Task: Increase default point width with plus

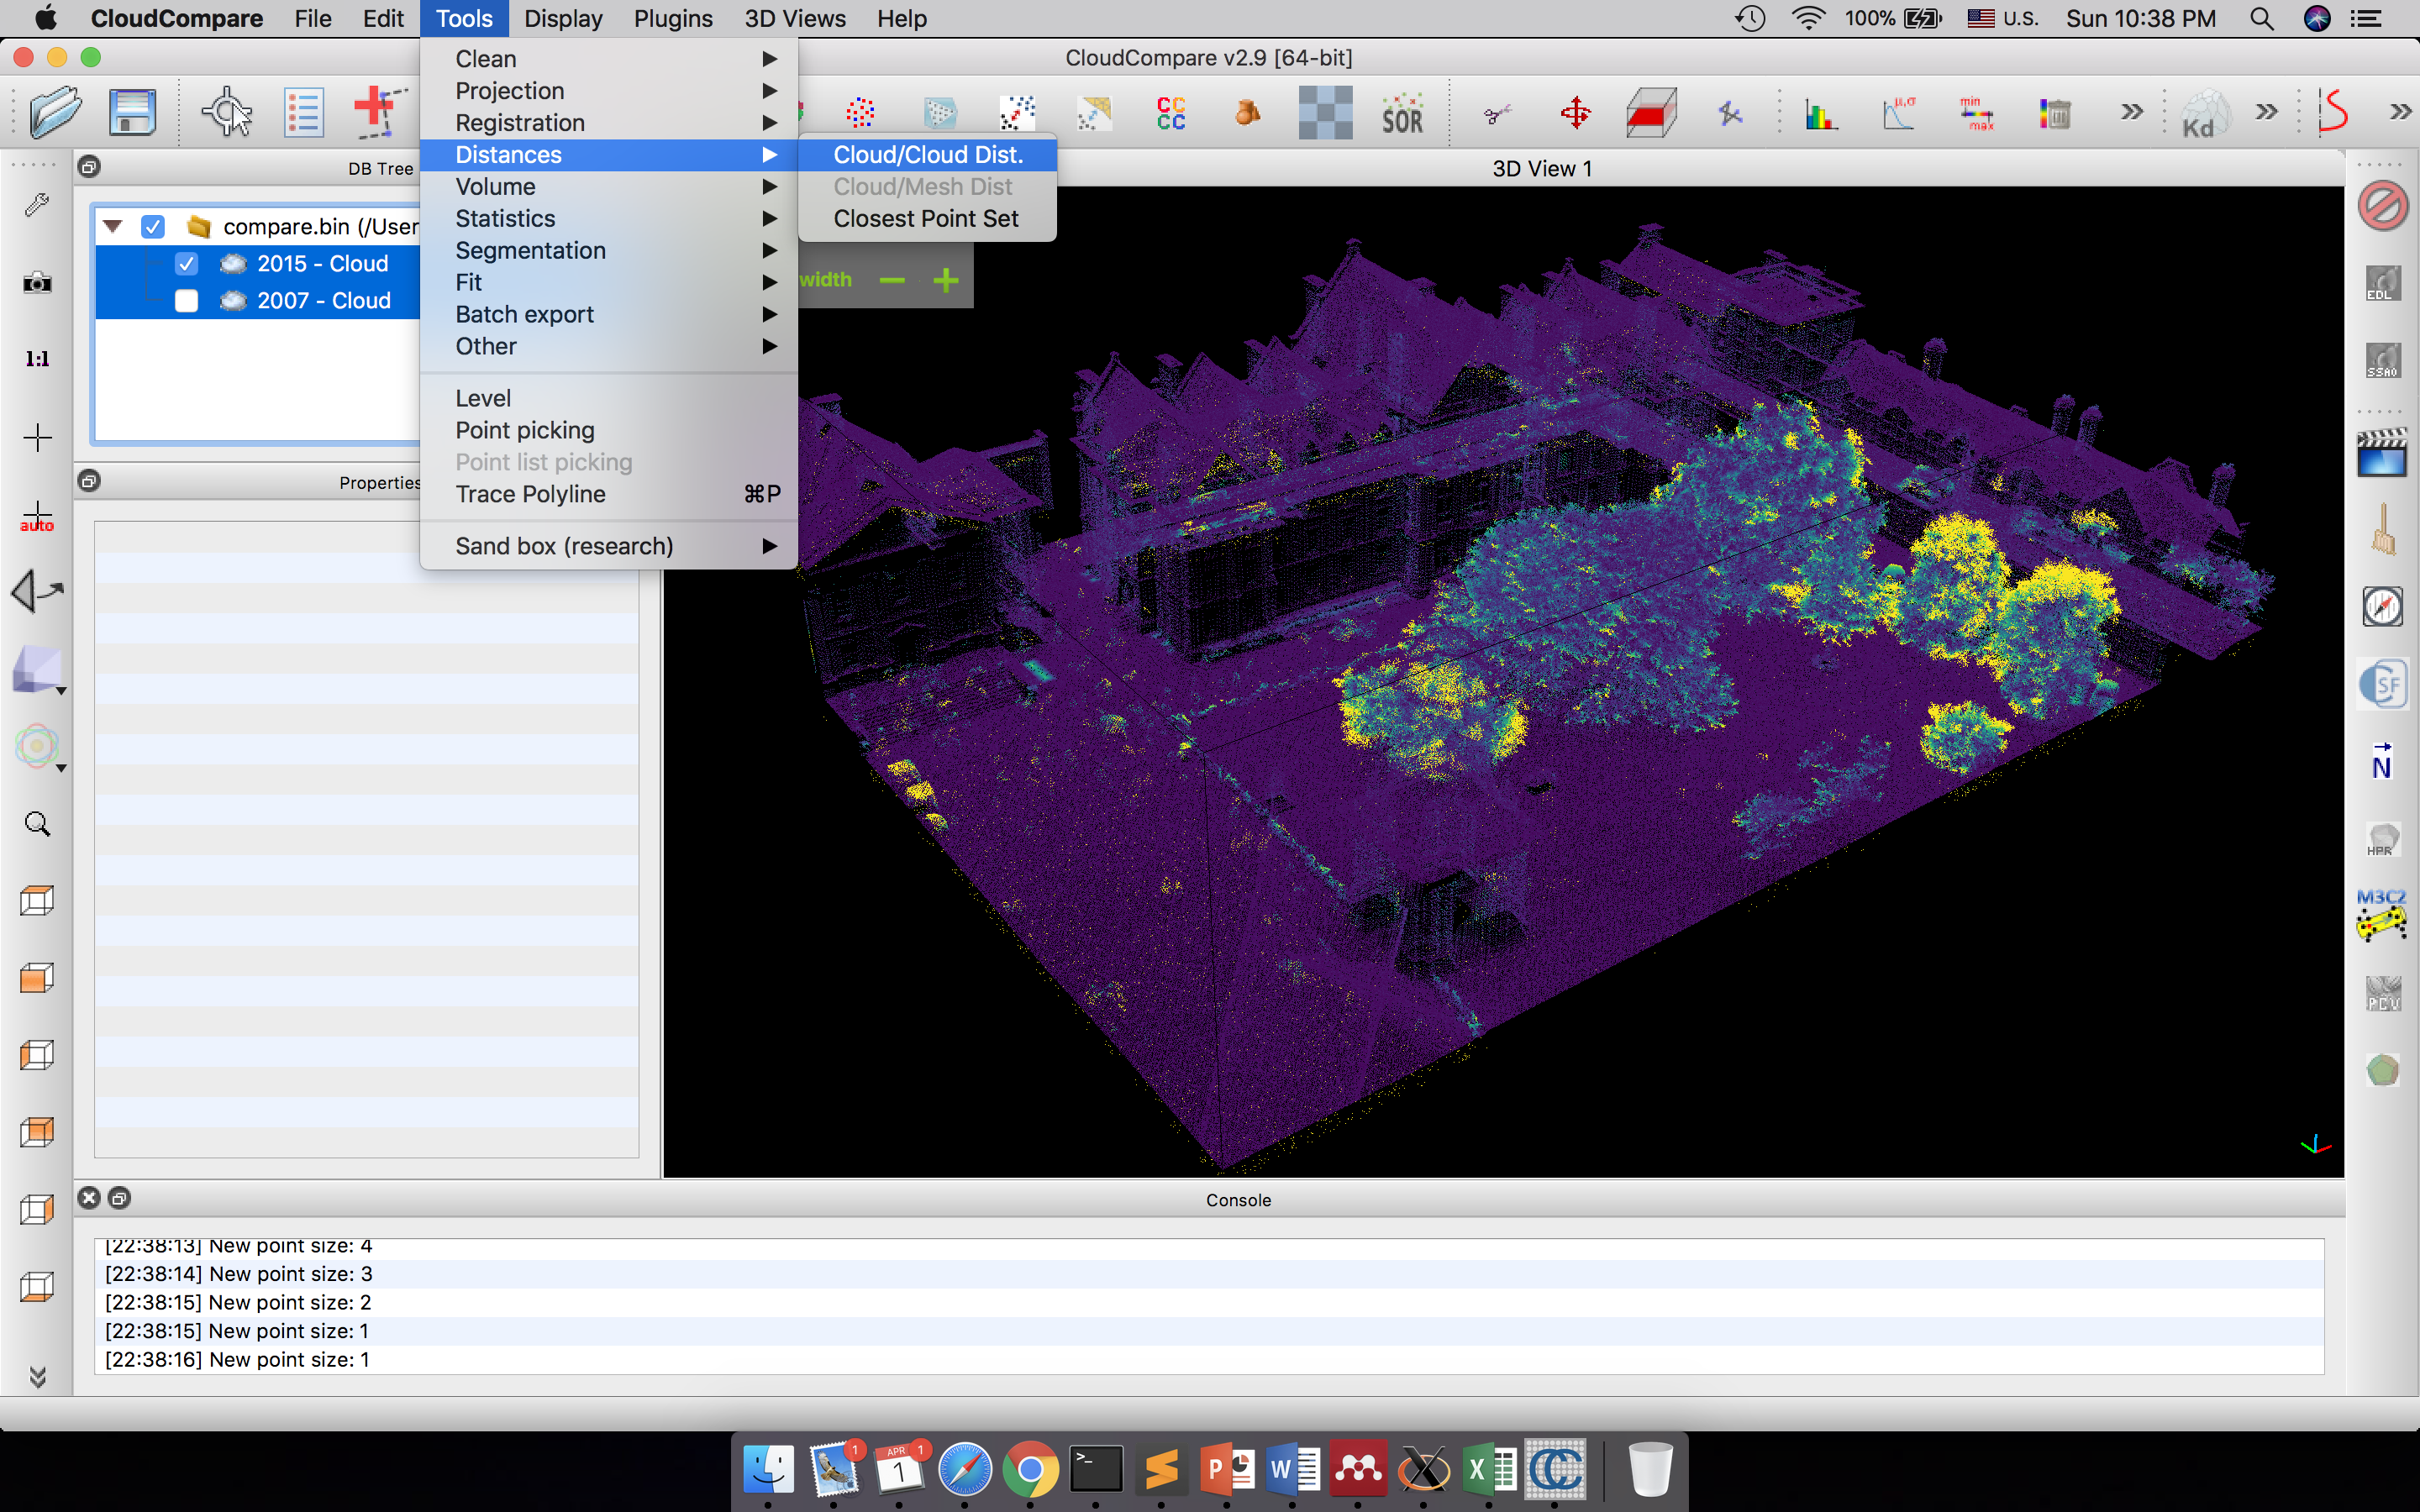Action: tap(945, 280)
